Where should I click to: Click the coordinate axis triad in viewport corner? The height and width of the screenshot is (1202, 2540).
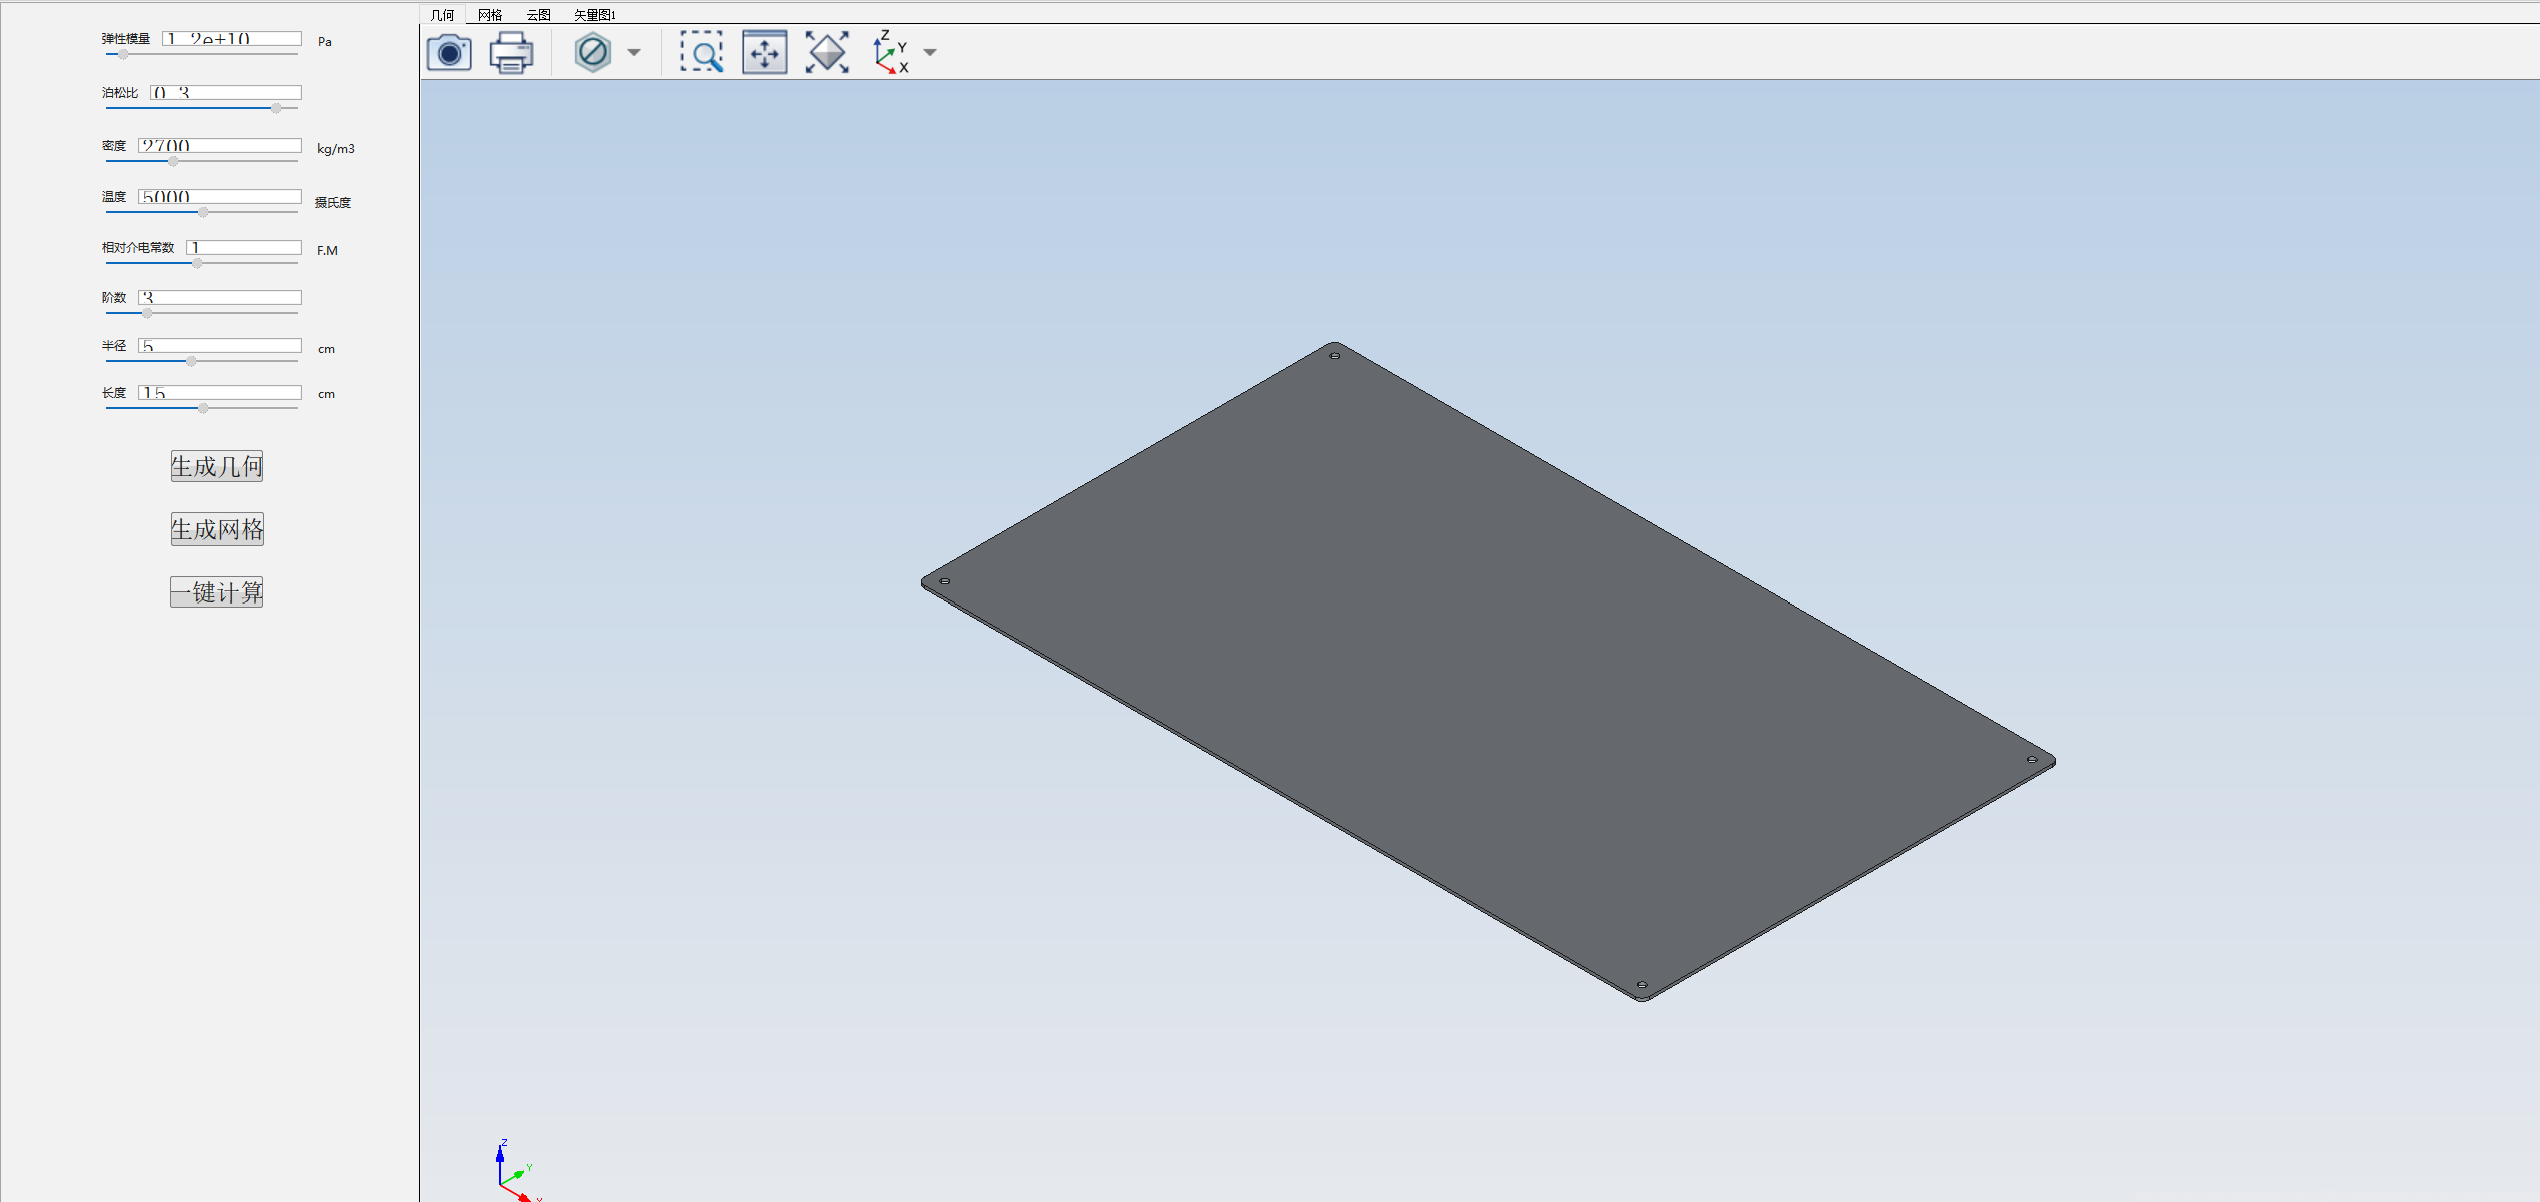[x=518, y=1170]
